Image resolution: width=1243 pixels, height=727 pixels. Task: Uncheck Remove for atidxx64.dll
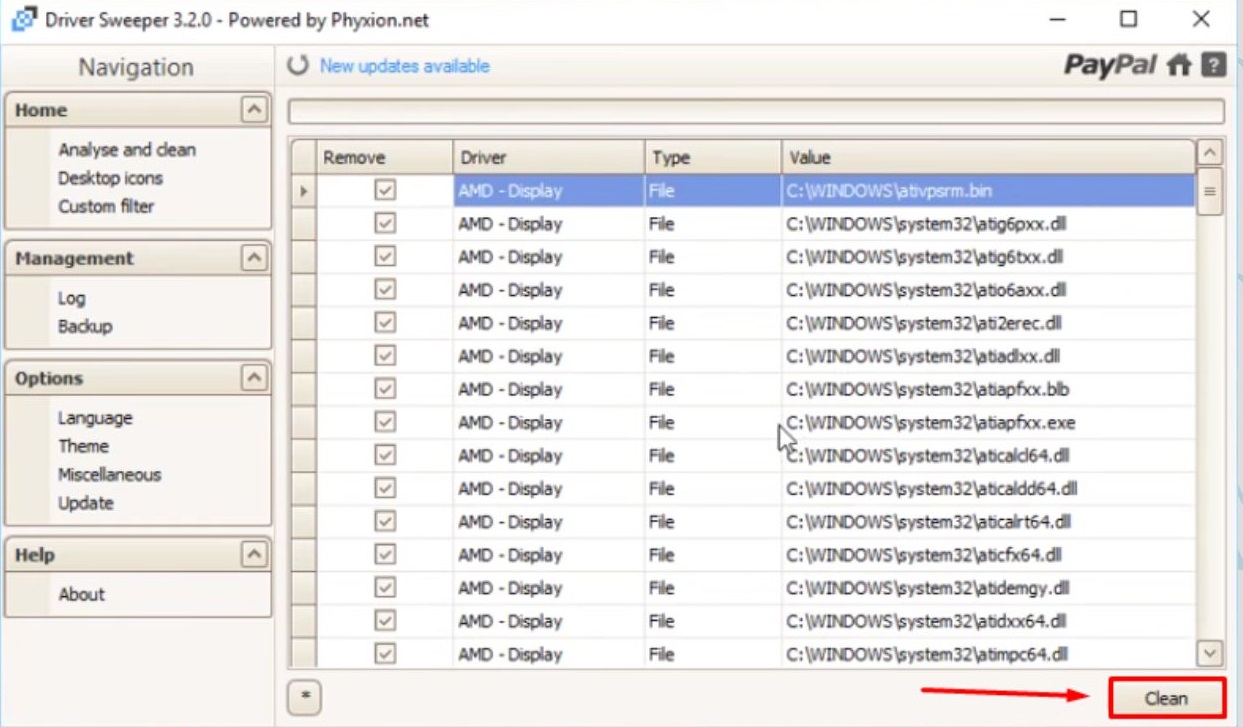[x=385, y=620]
